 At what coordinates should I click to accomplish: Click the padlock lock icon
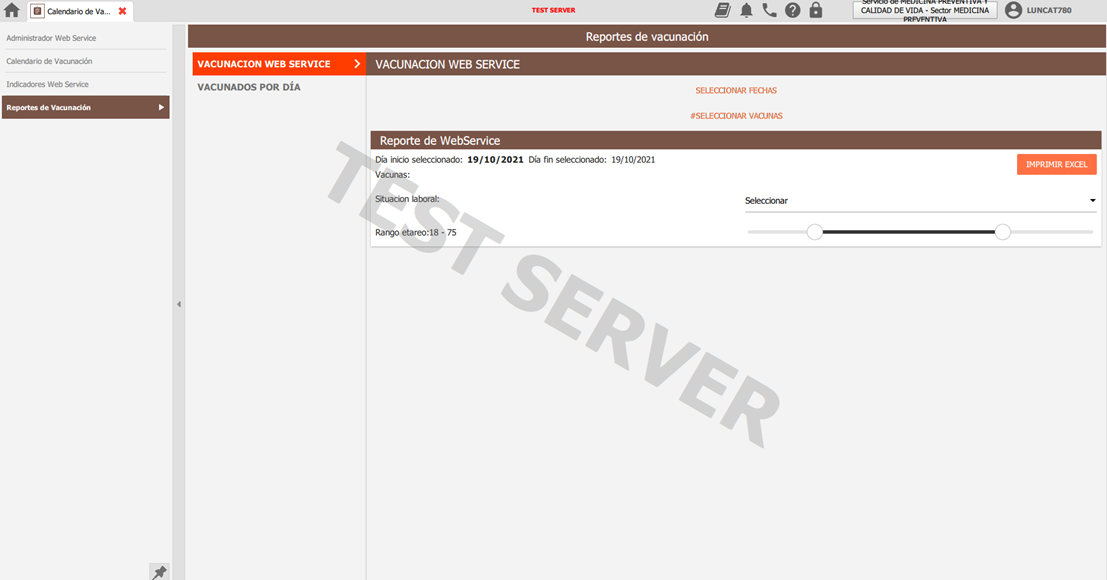816,10
